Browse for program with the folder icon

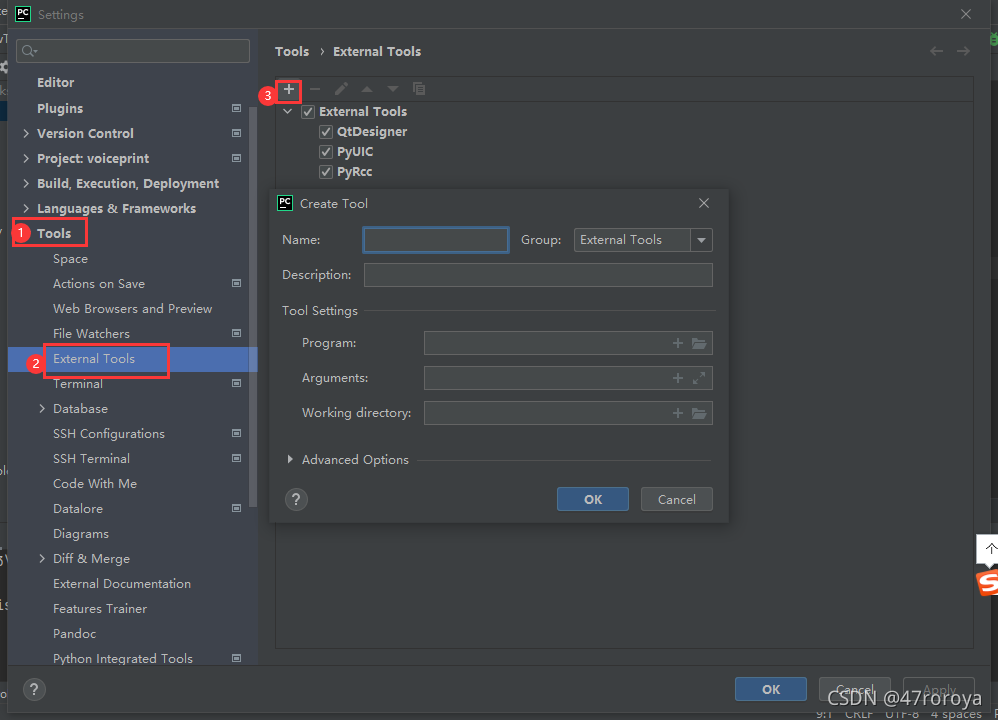tap(699, 343)
